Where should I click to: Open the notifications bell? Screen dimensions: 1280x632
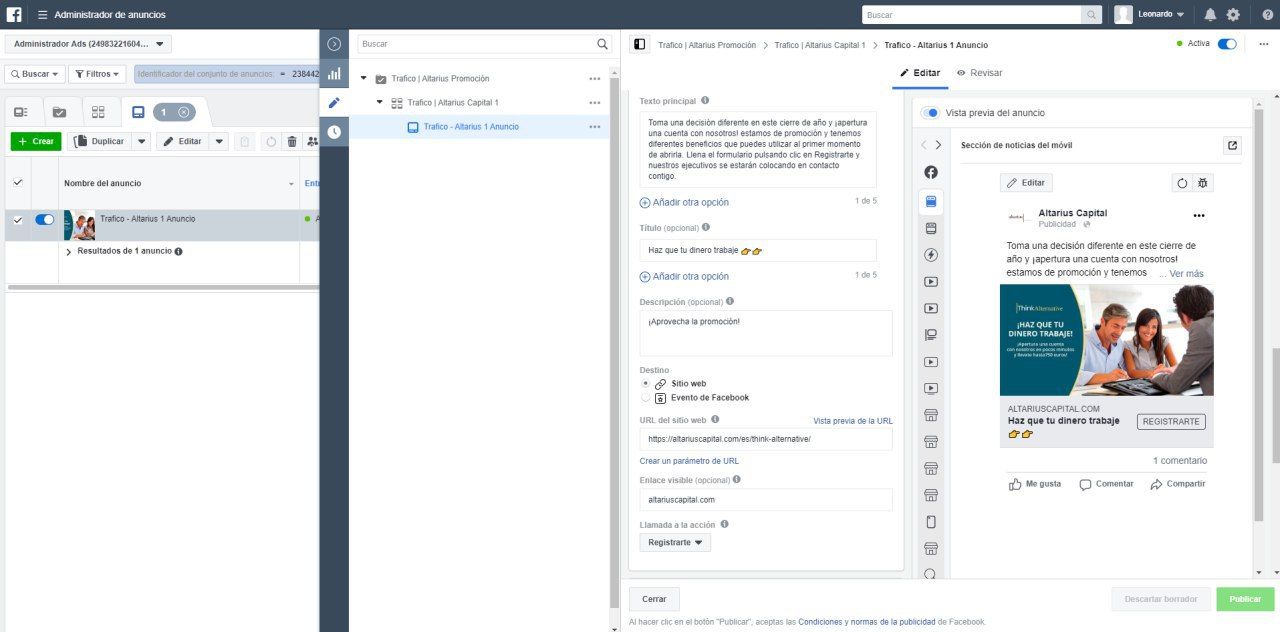tap(1210, 15)
